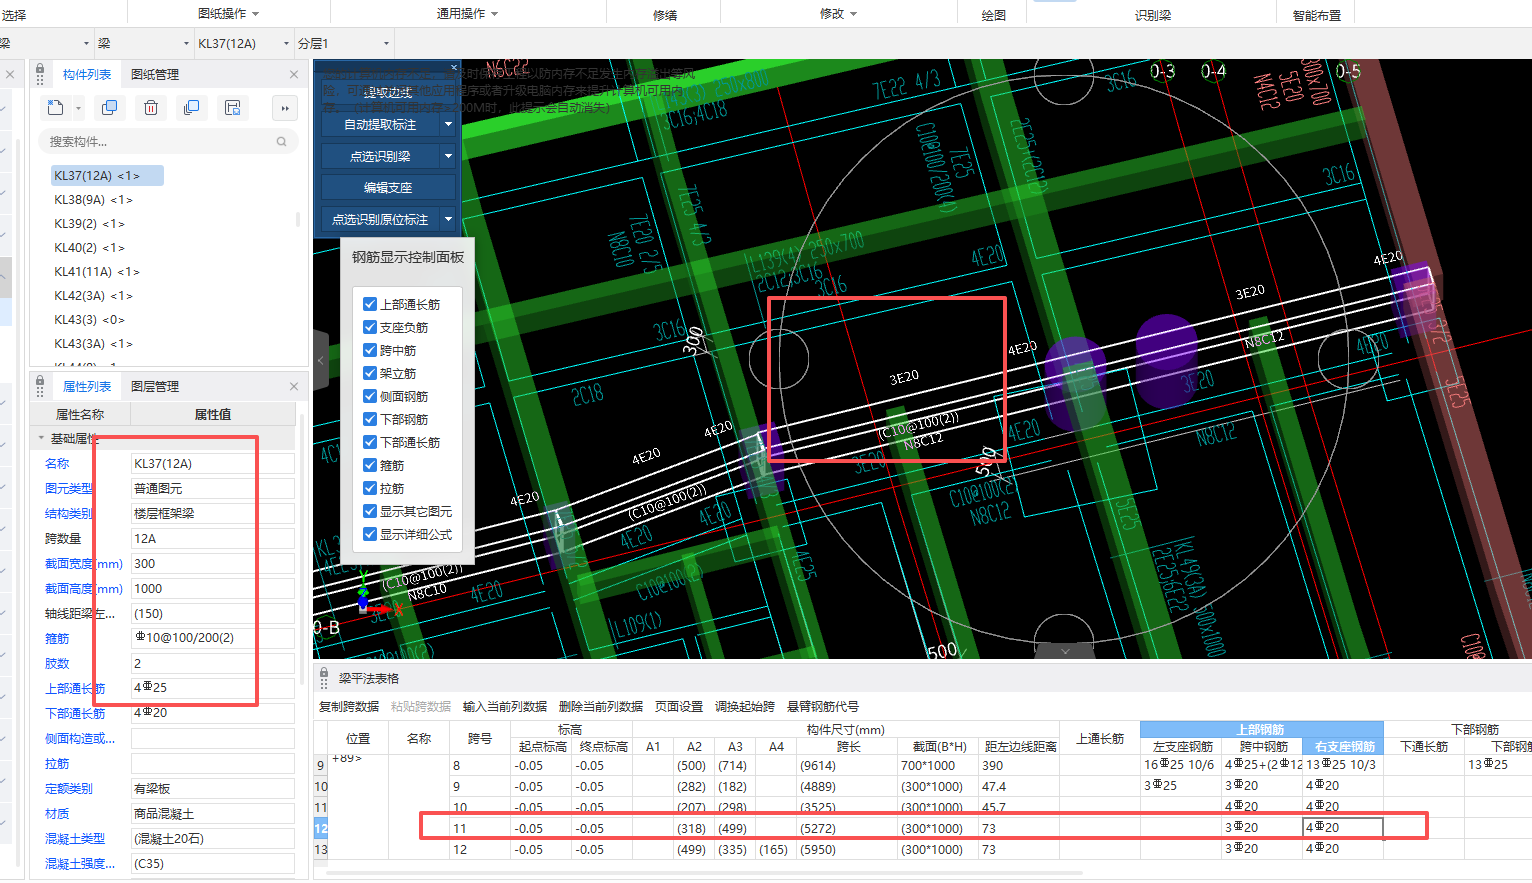Image resolution: width=1532 pixels, height=883 pixels.
Task: Disable the 显示详细公式 checkbox
Action: [370, 534]
